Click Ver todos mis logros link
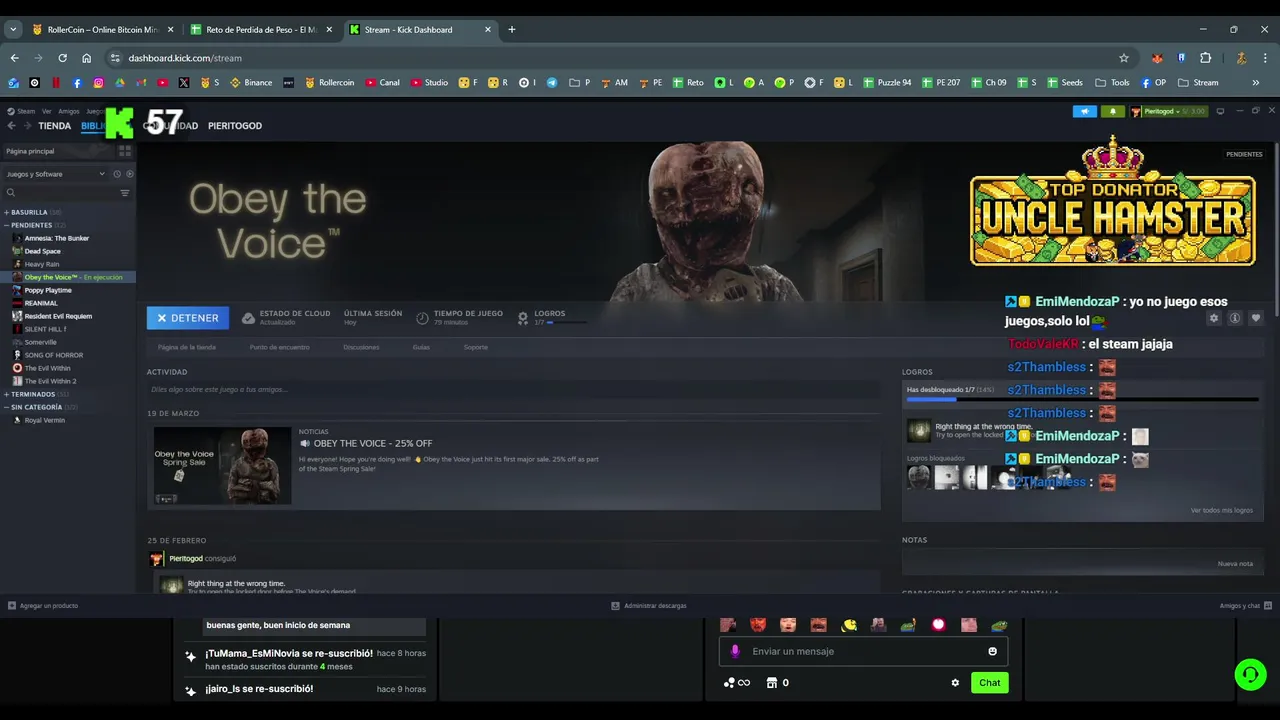1280x720 pixels. point(1221,510)
